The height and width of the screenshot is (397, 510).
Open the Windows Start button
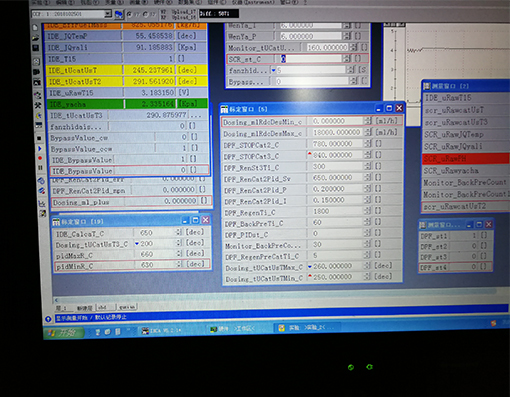(63, 332)
